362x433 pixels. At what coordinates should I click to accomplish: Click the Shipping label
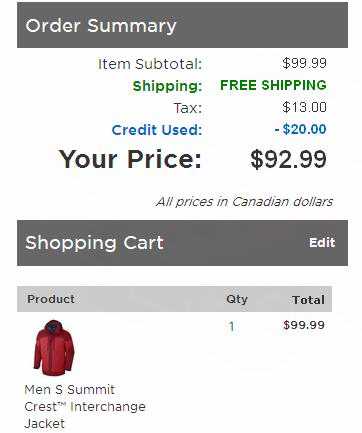167,86
